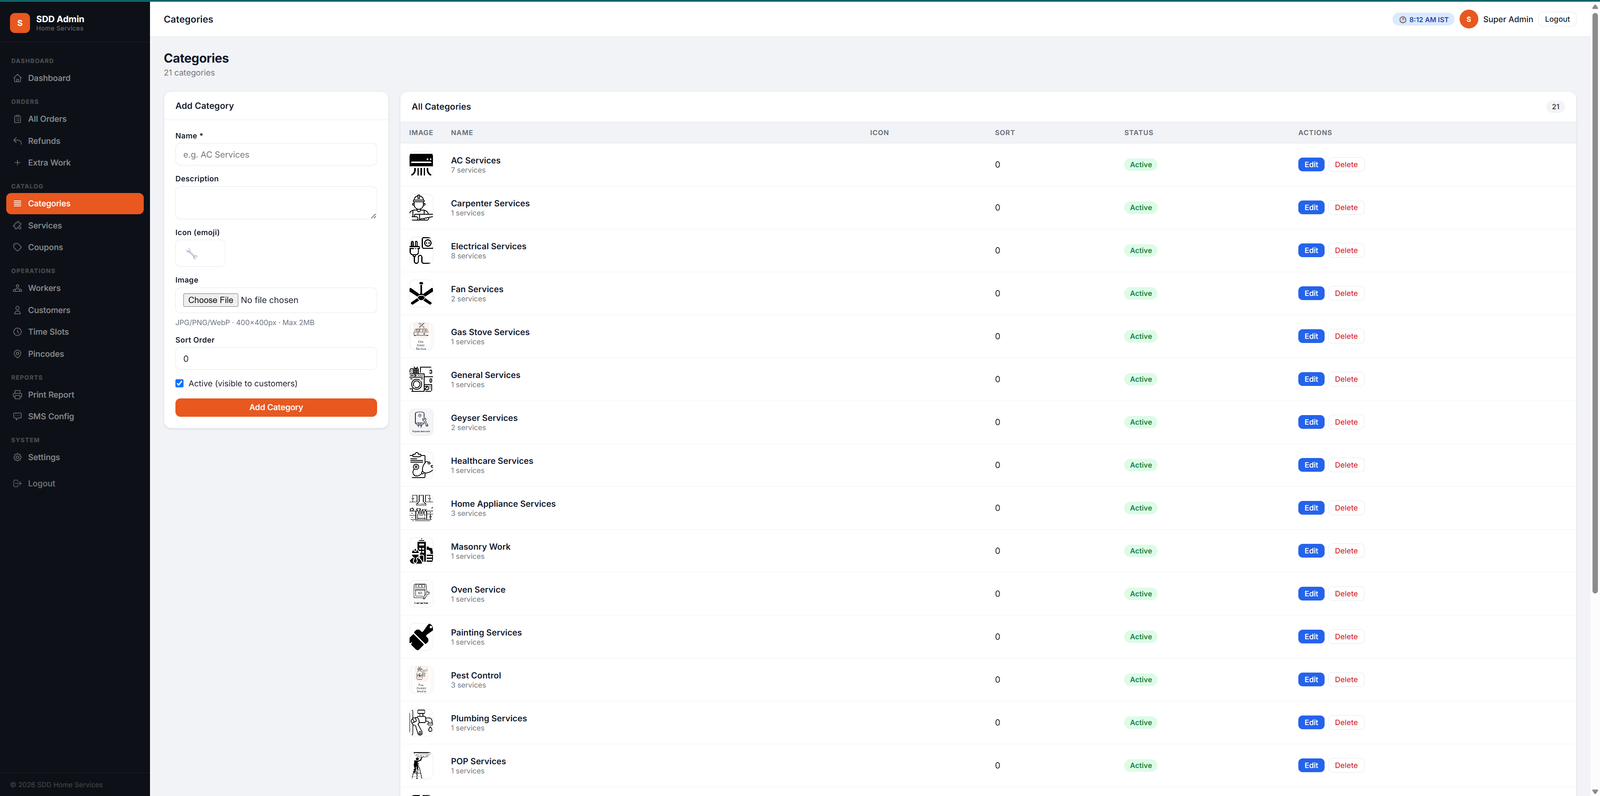Screen dimensions: 1600x796
Task: Click the All Orders sidebar icon
Action: click(17, 119)
